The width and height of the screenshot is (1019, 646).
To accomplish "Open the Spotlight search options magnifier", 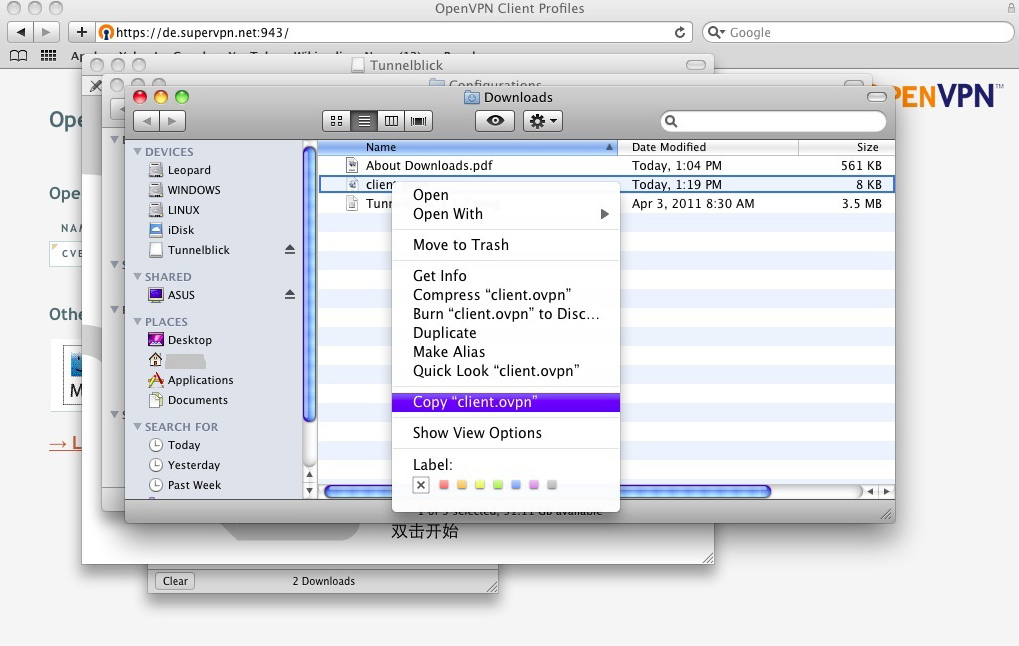I will (671, 121).
